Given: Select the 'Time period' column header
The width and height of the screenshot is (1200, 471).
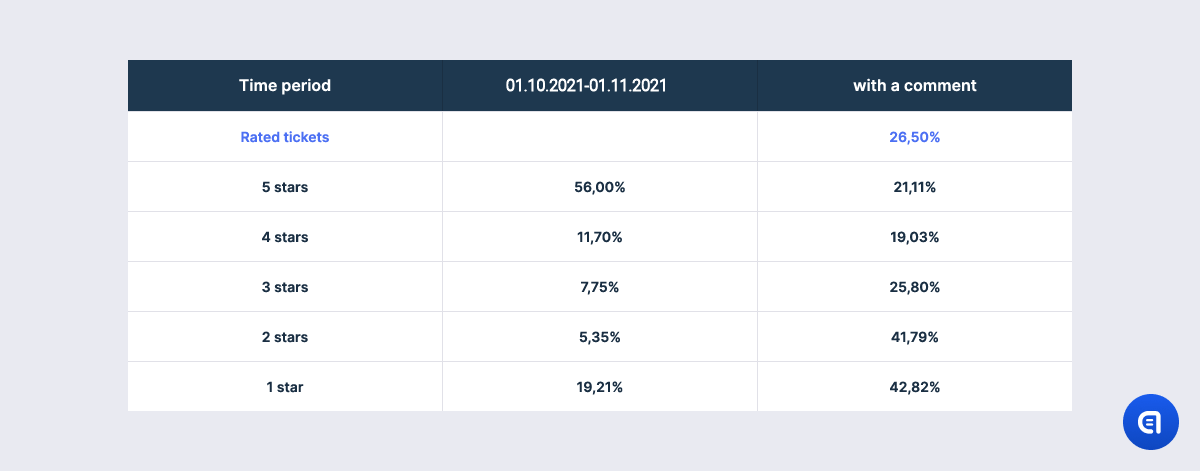Looking at the screenshot, I should [x=285, y=85].
